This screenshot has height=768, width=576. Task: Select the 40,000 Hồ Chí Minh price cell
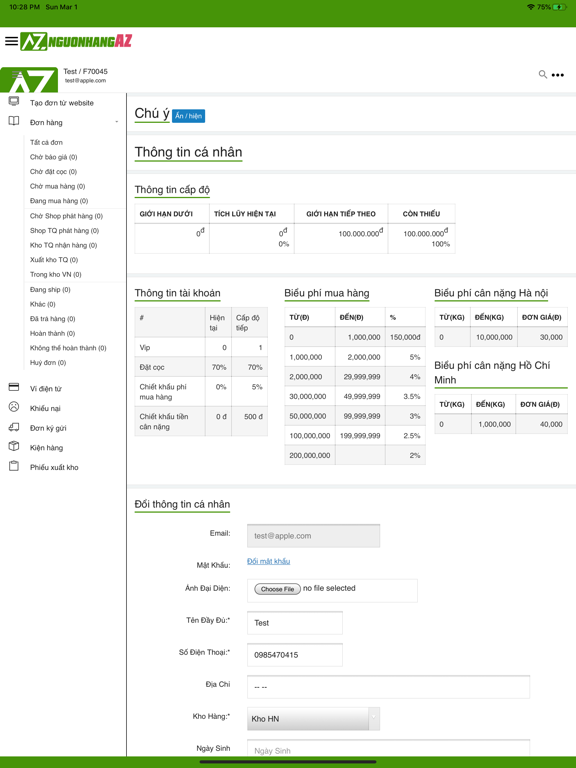pyautogui.click(x=542, y=424)
